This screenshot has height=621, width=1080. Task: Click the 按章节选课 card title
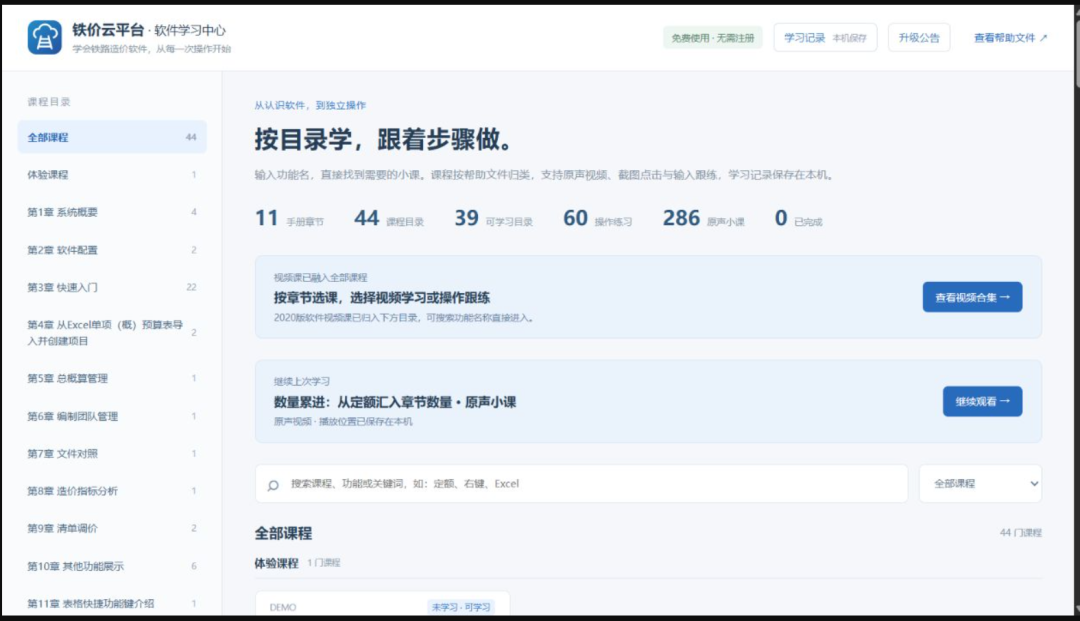coord(382,297)
